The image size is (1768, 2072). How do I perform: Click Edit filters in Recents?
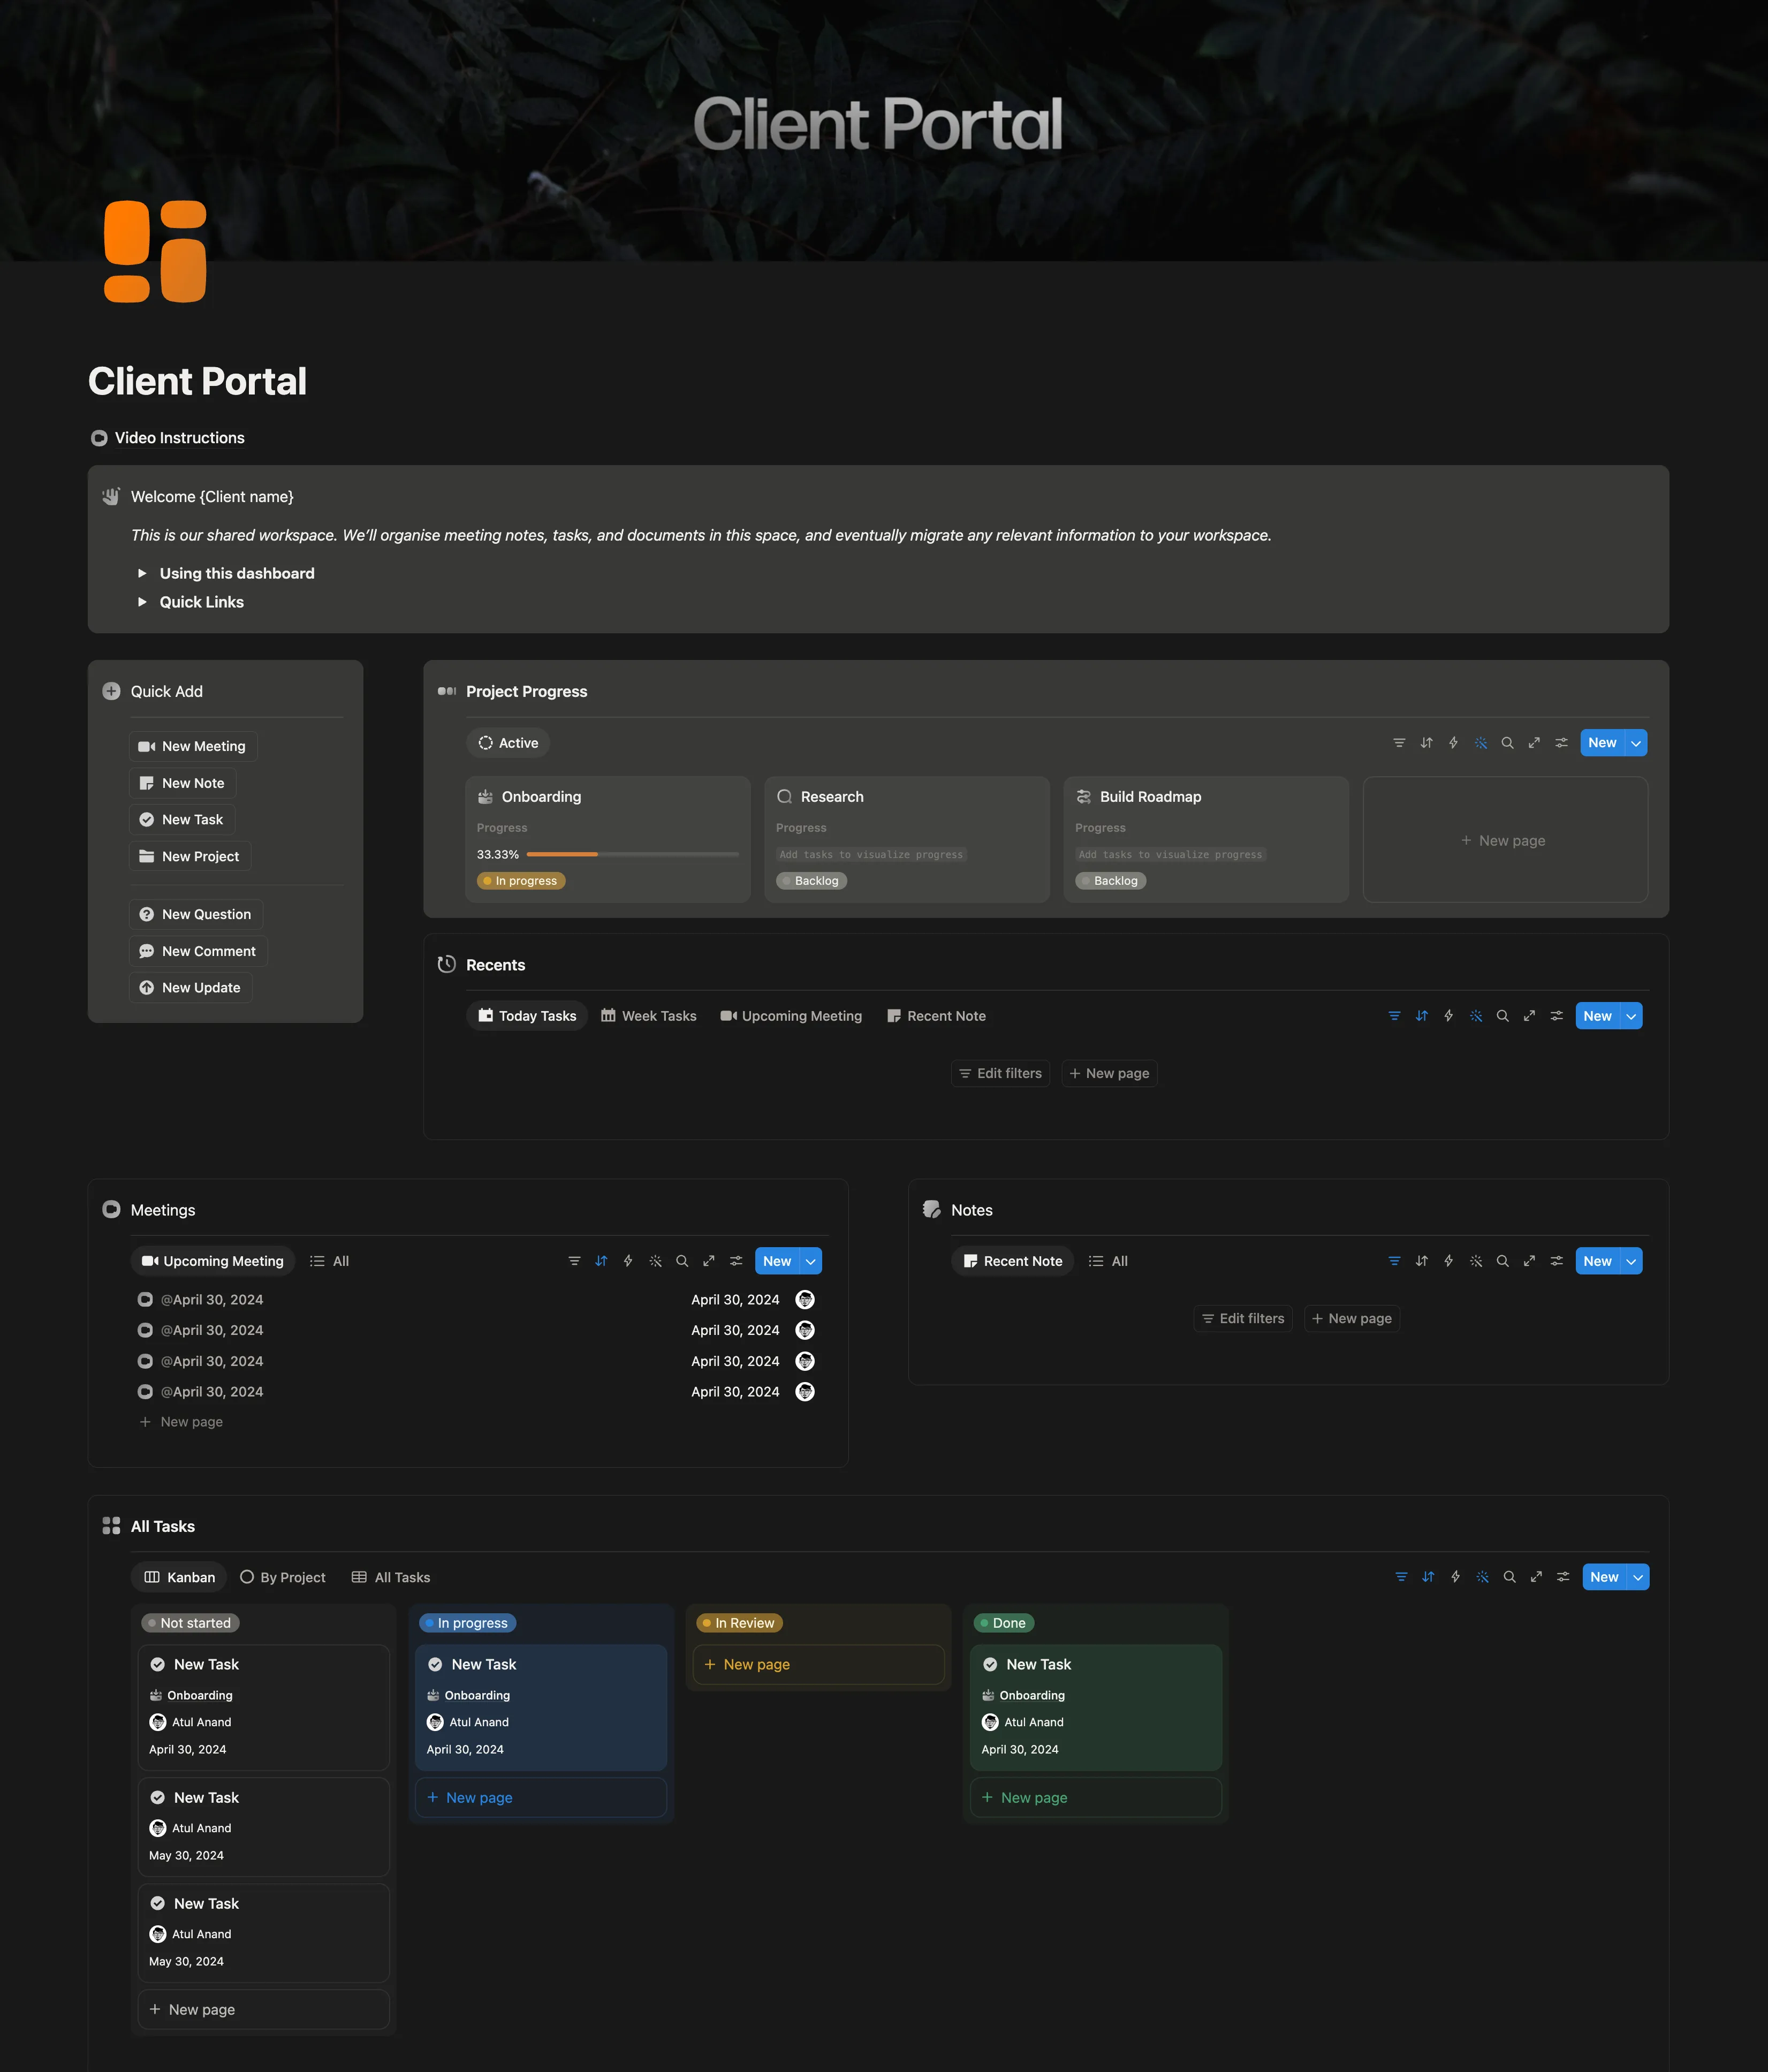(x=1000, y=1073)
